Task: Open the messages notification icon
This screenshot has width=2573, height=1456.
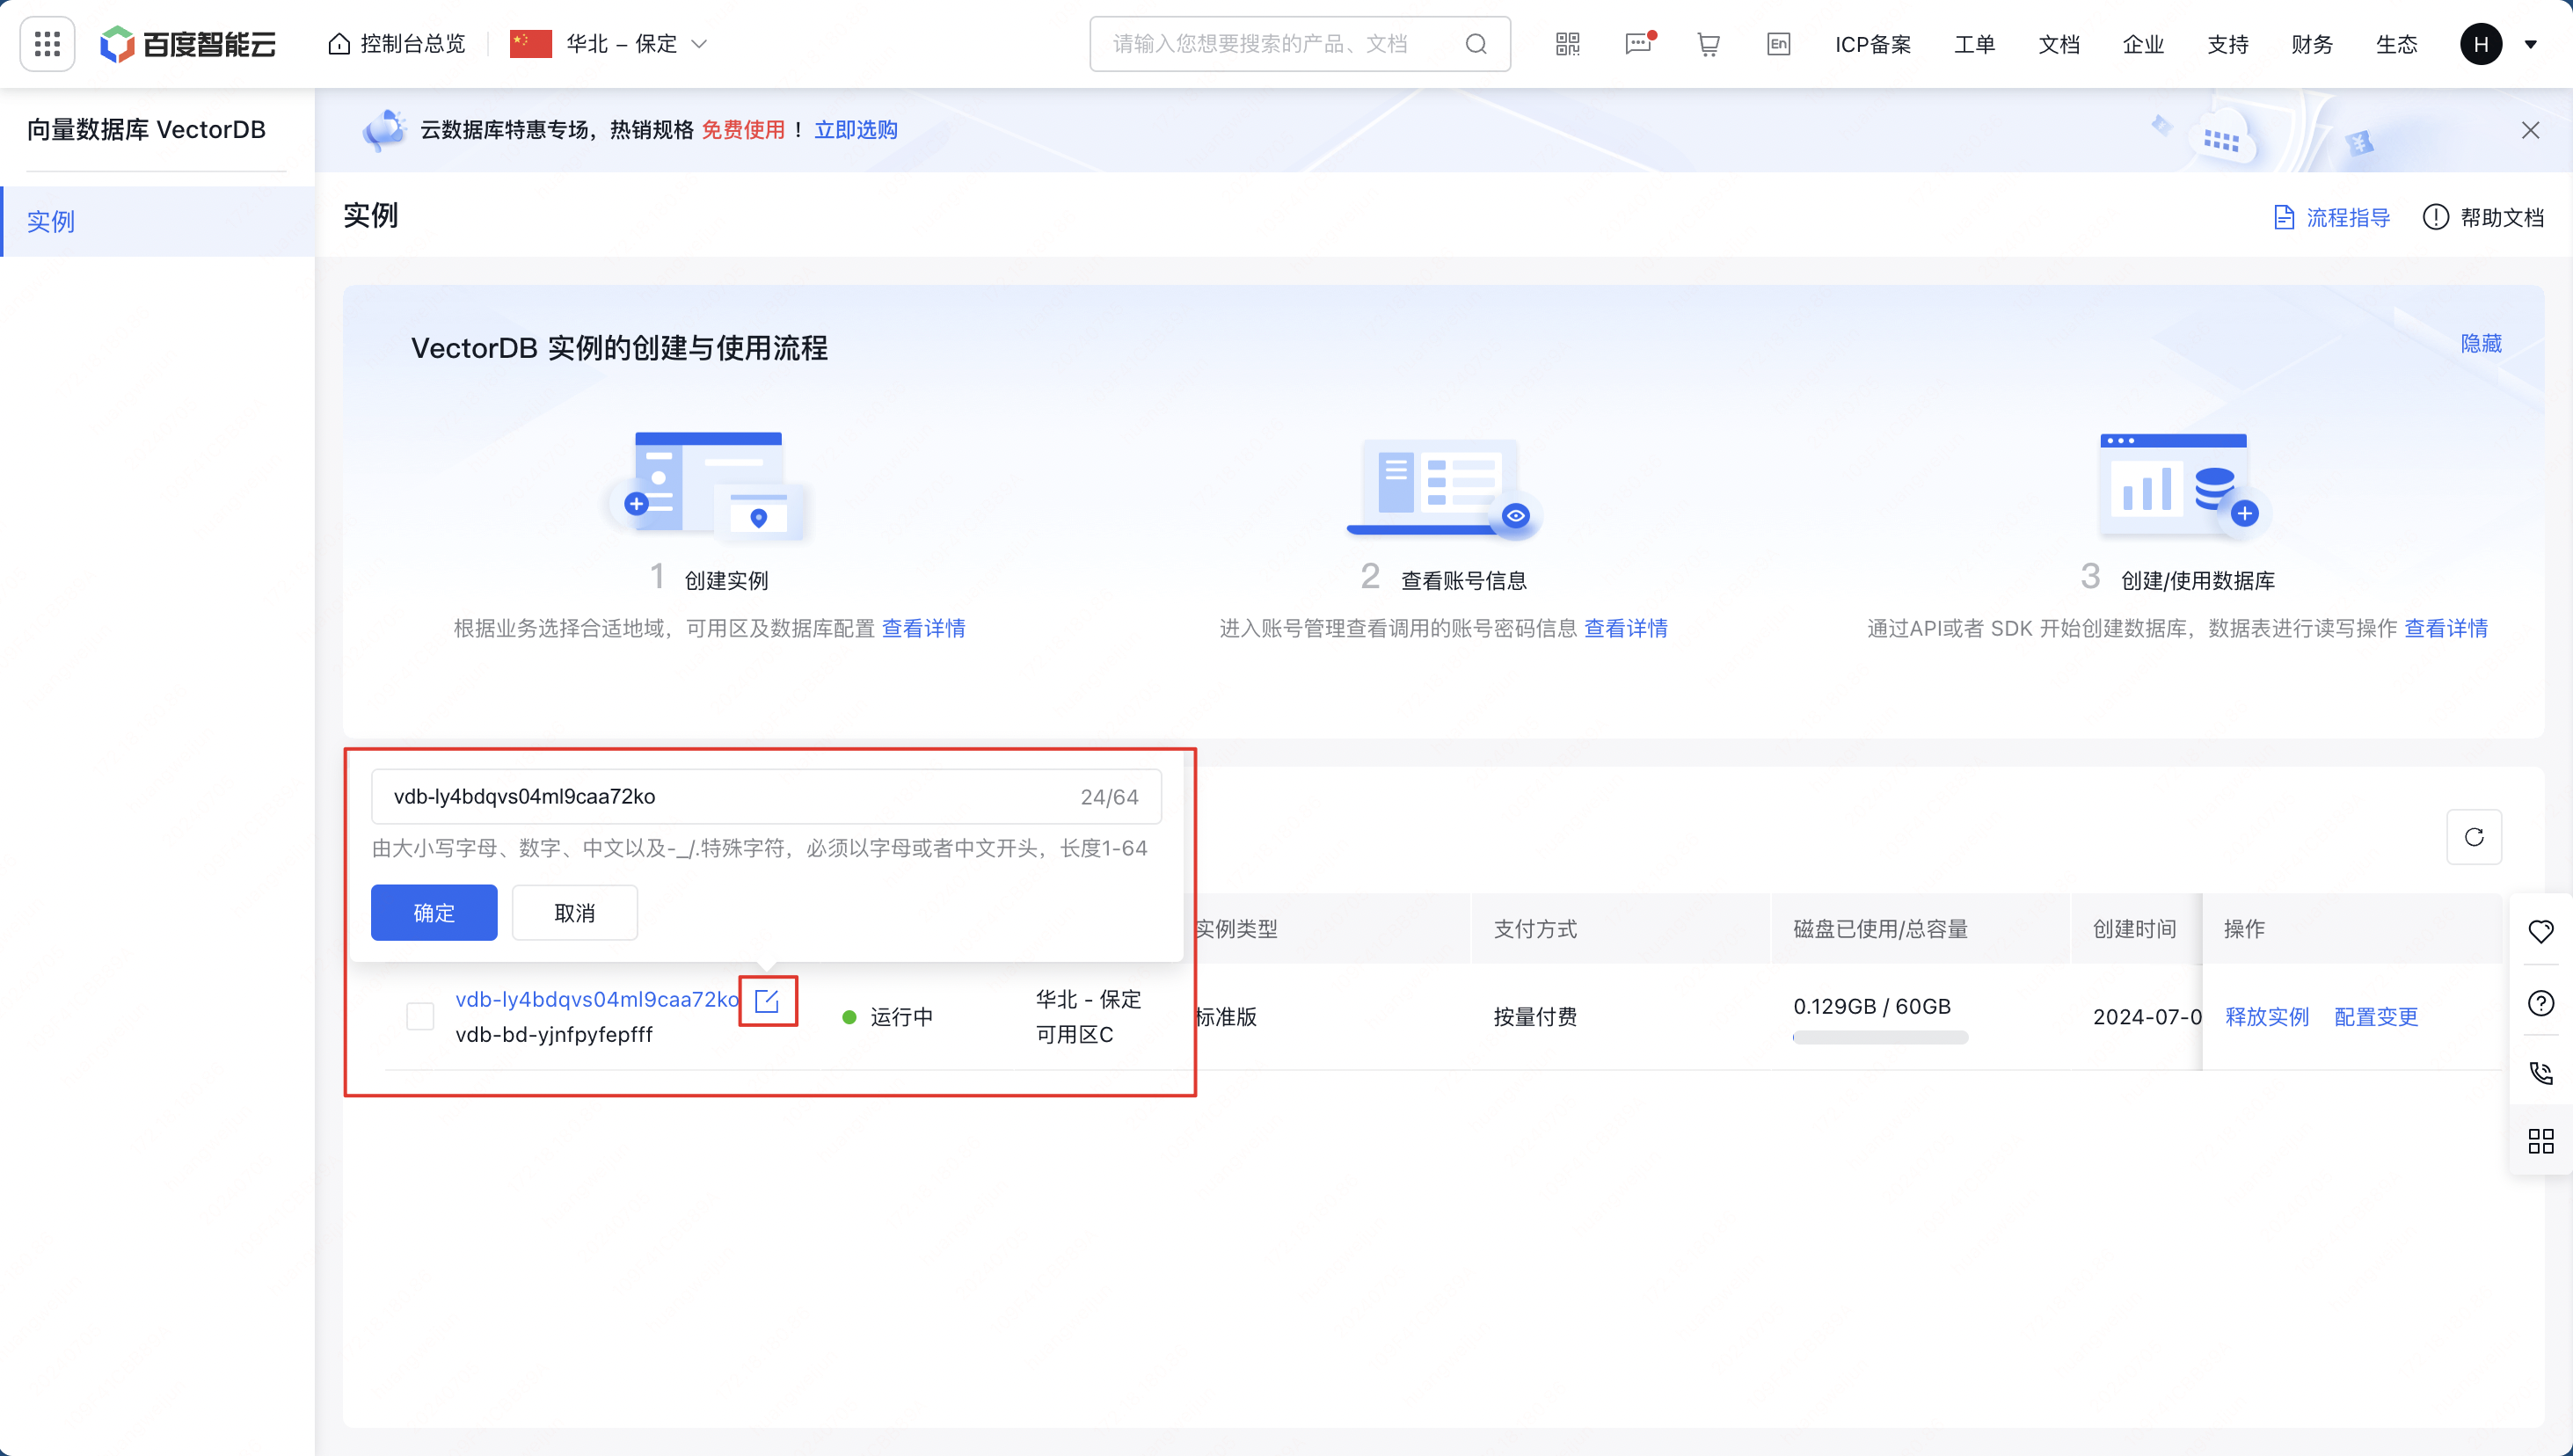Action: [x=1638, y=44]
